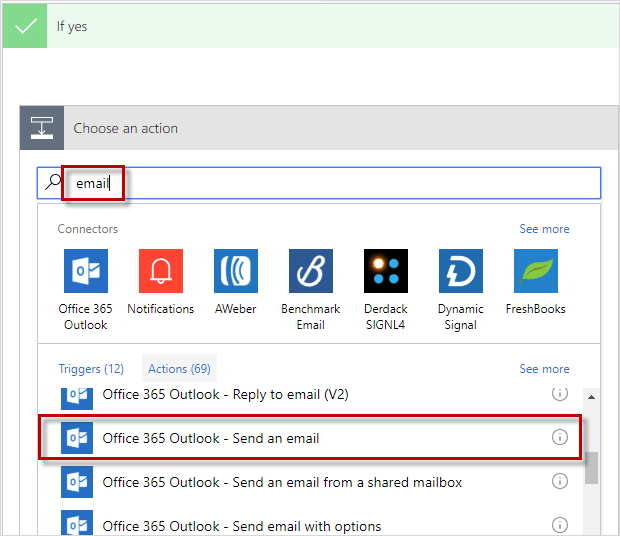Click the search magnifier icon
This screenshot has width=620, height=536.
coord(53,183)
